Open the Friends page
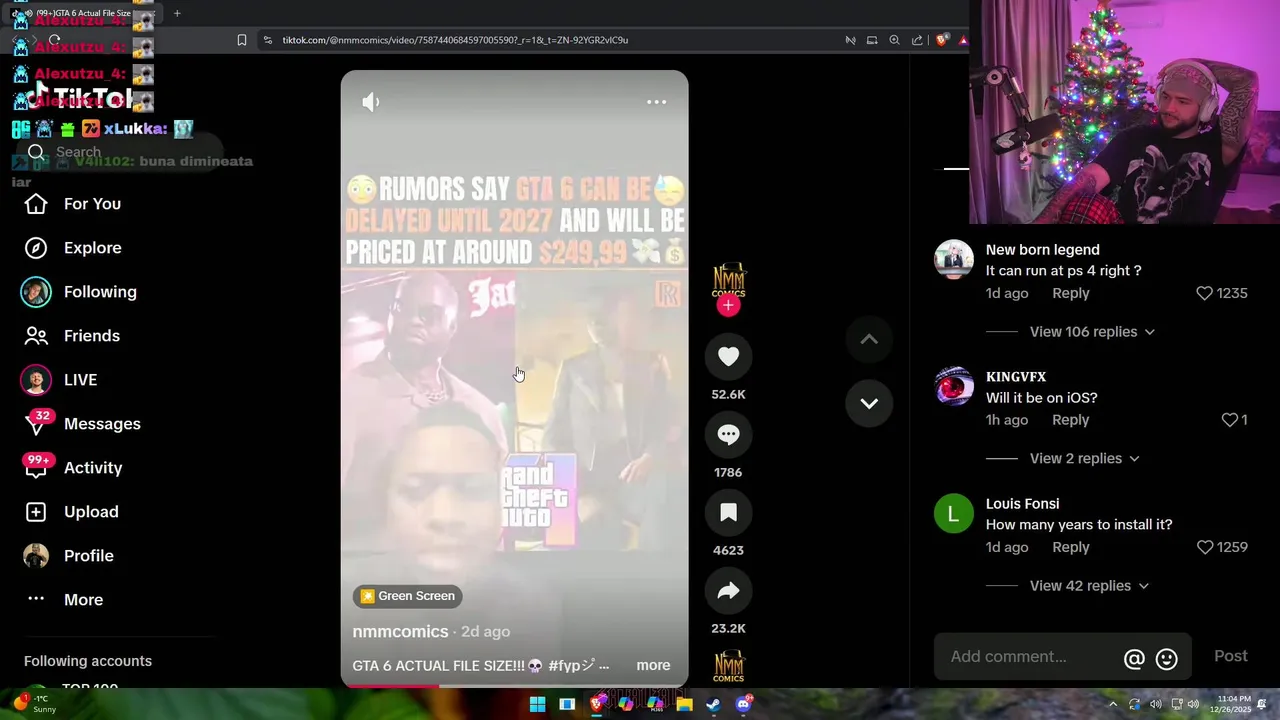This screenshot has width=1280, height=720. (91, 336)
